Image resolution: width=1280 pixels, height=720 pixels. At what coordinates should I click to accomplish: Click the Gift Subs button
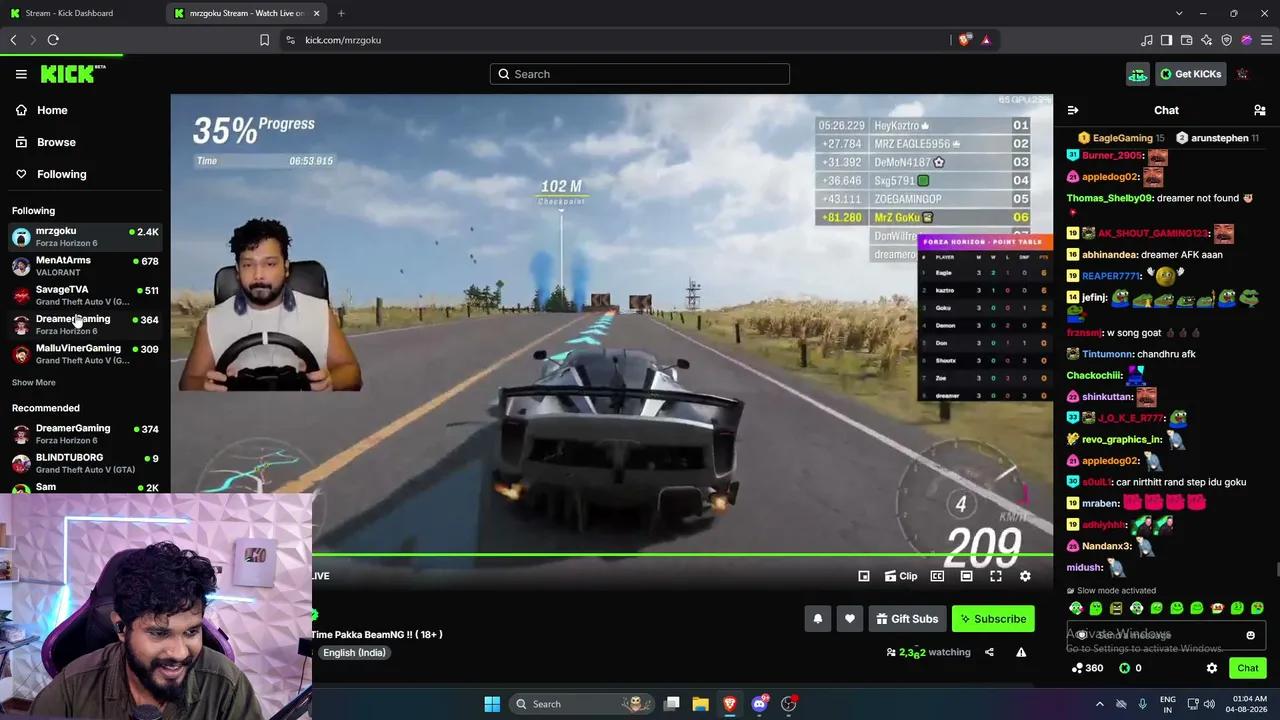coord(907,619)
